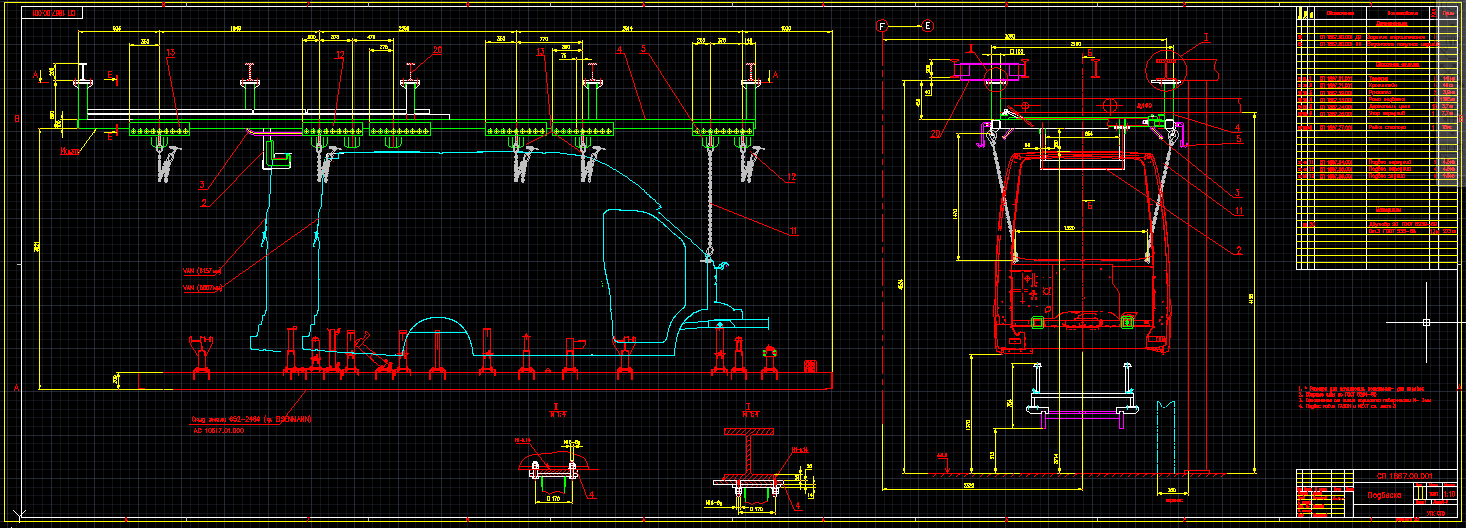The image size is (1466, 528).
Task: Select callout 11 right of the hanging chain
Action: [794, 231]
